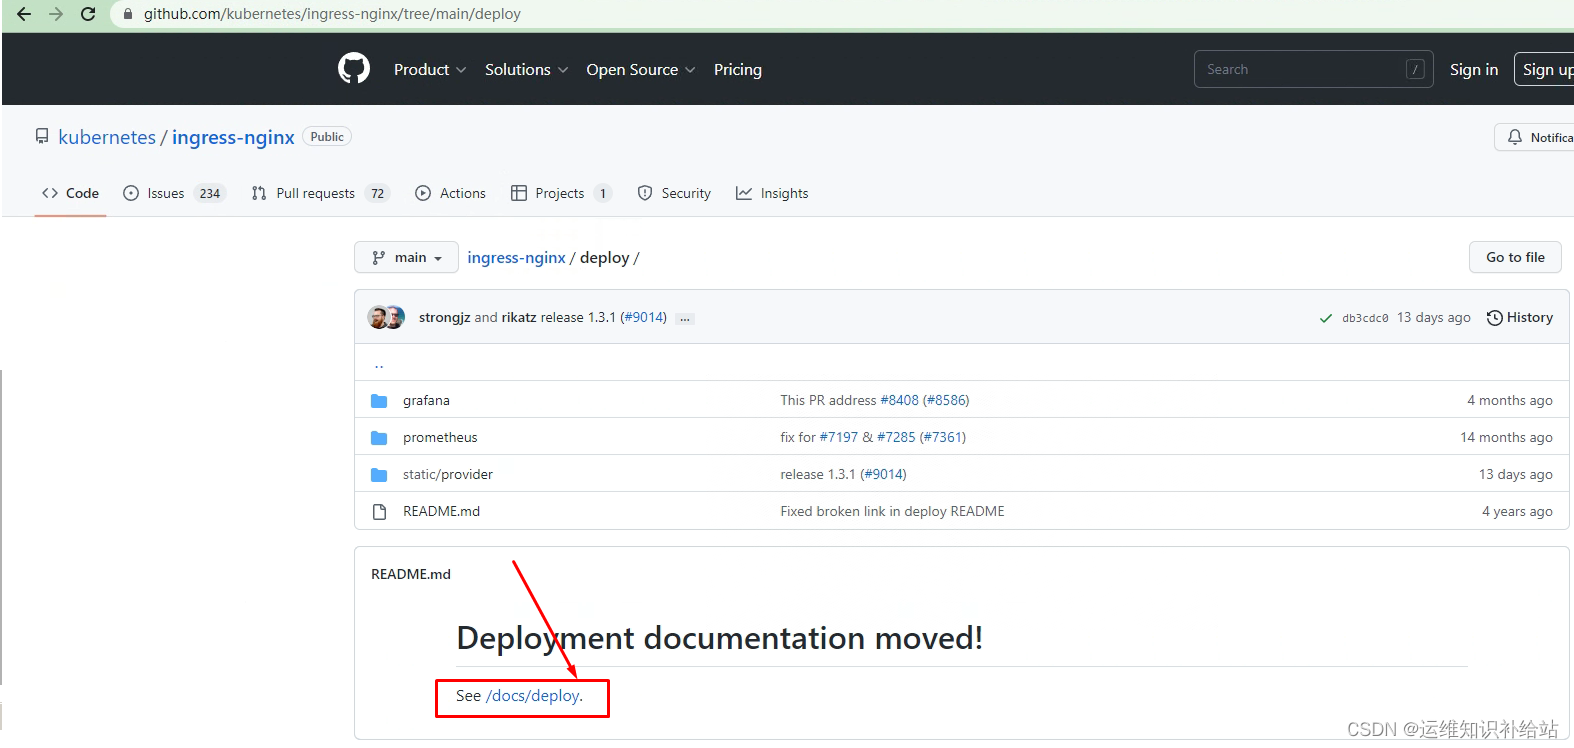
Task: Click the Notifications button
Action: [1536, 137]
